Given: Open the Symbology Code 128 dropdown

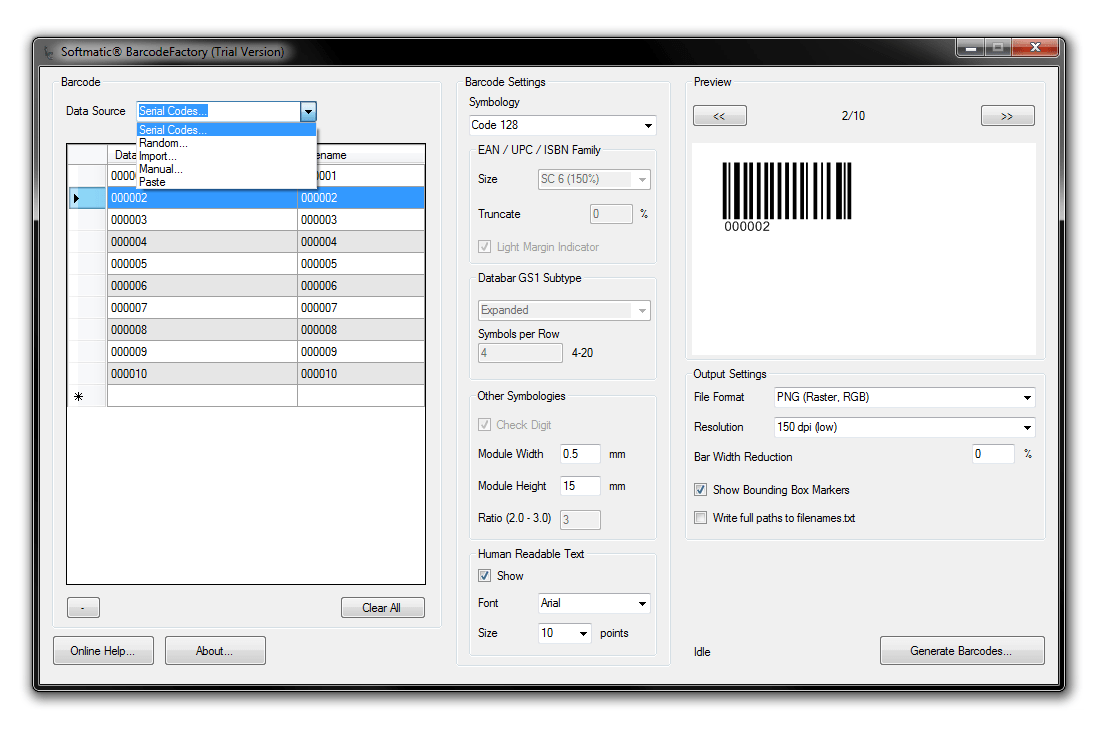Looking at the screenshot, I should 563,125.
